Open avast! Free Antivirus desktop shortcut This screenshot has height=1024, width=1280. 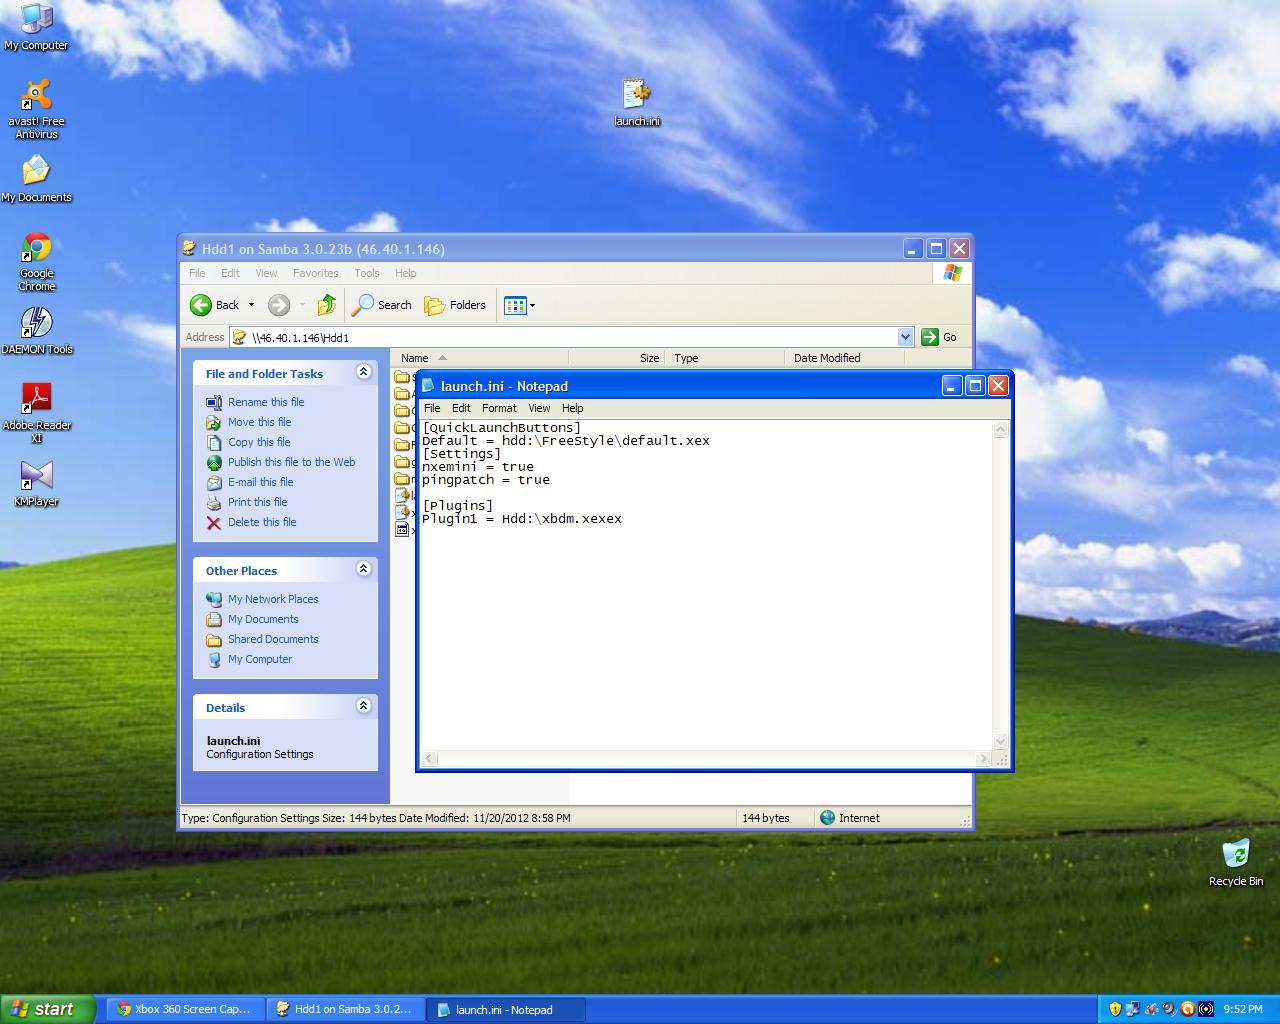pos(36,110)
